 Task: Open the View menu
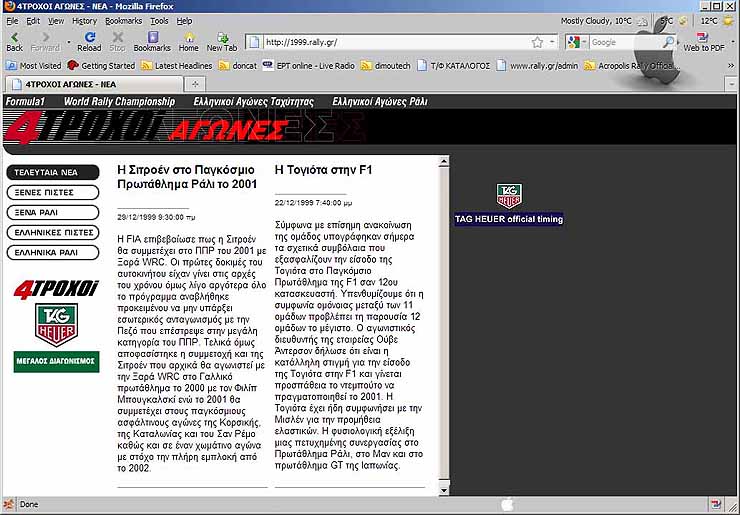tap(56, 21)
